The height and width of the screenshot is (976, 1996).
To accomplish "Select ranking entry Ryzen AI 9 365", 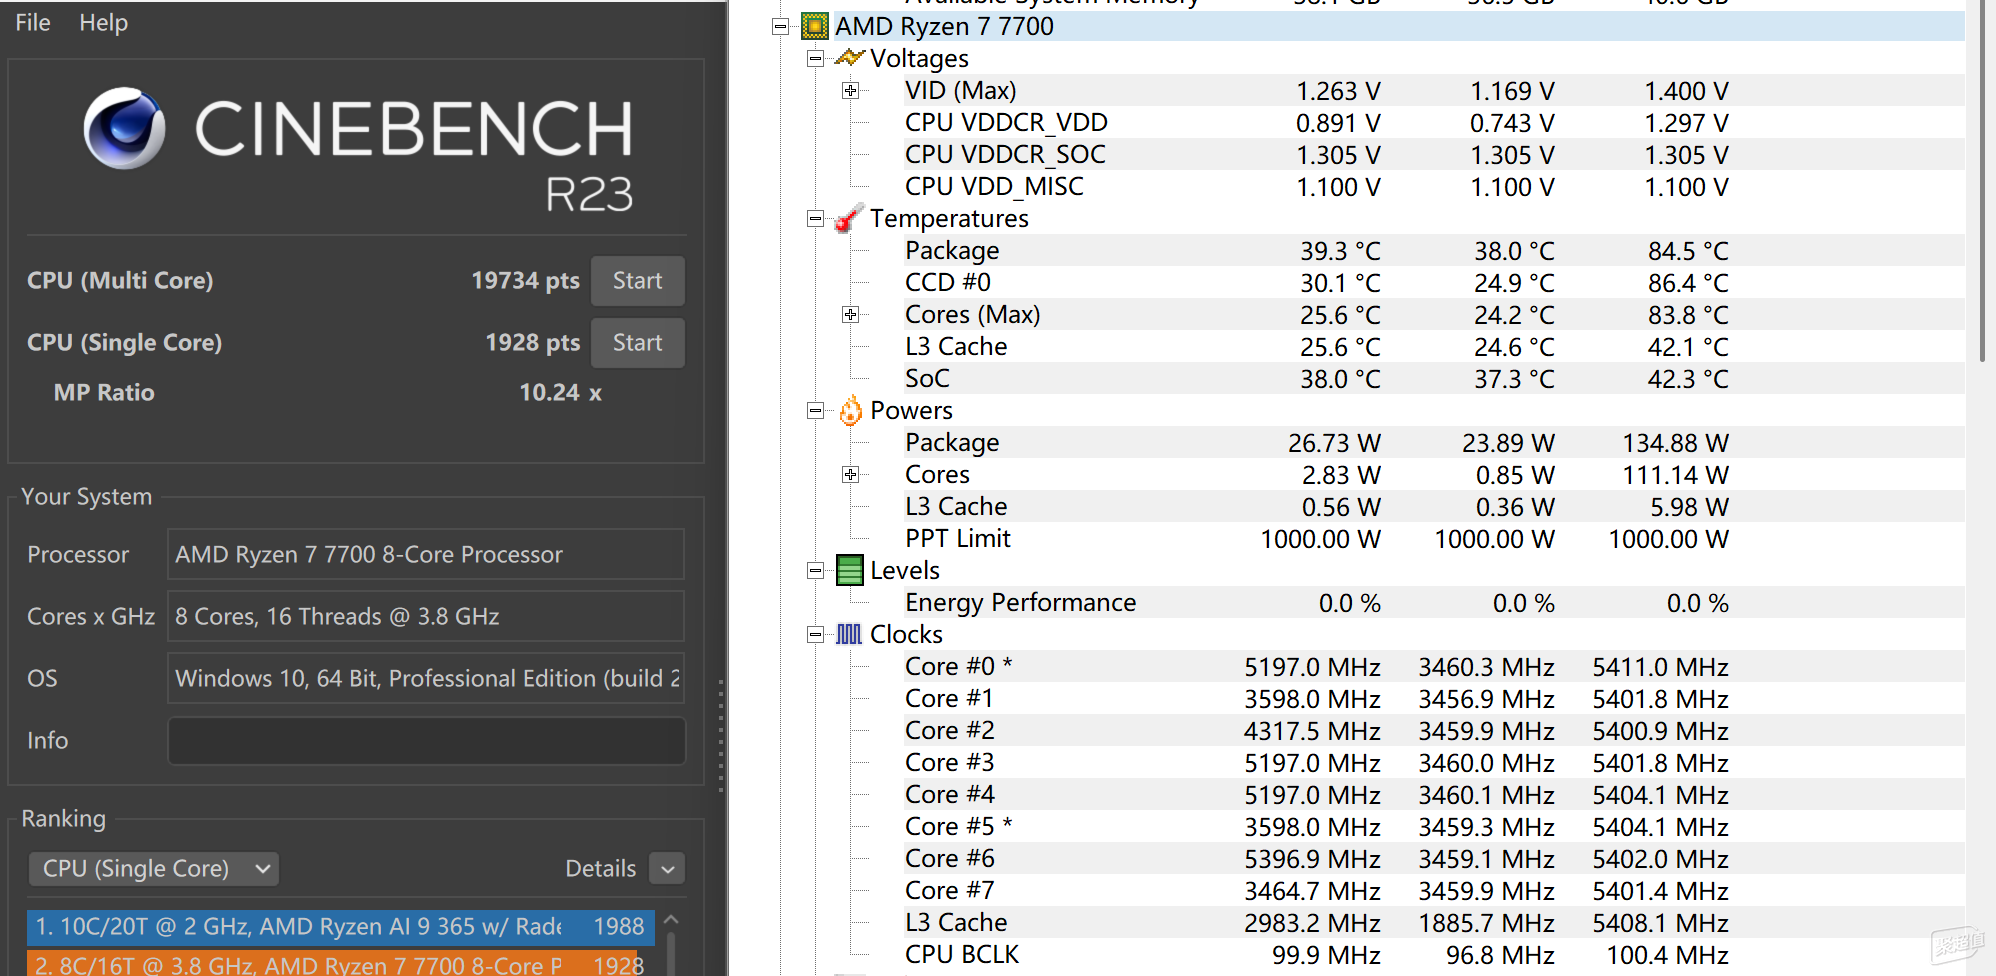I will coord(341,927).
